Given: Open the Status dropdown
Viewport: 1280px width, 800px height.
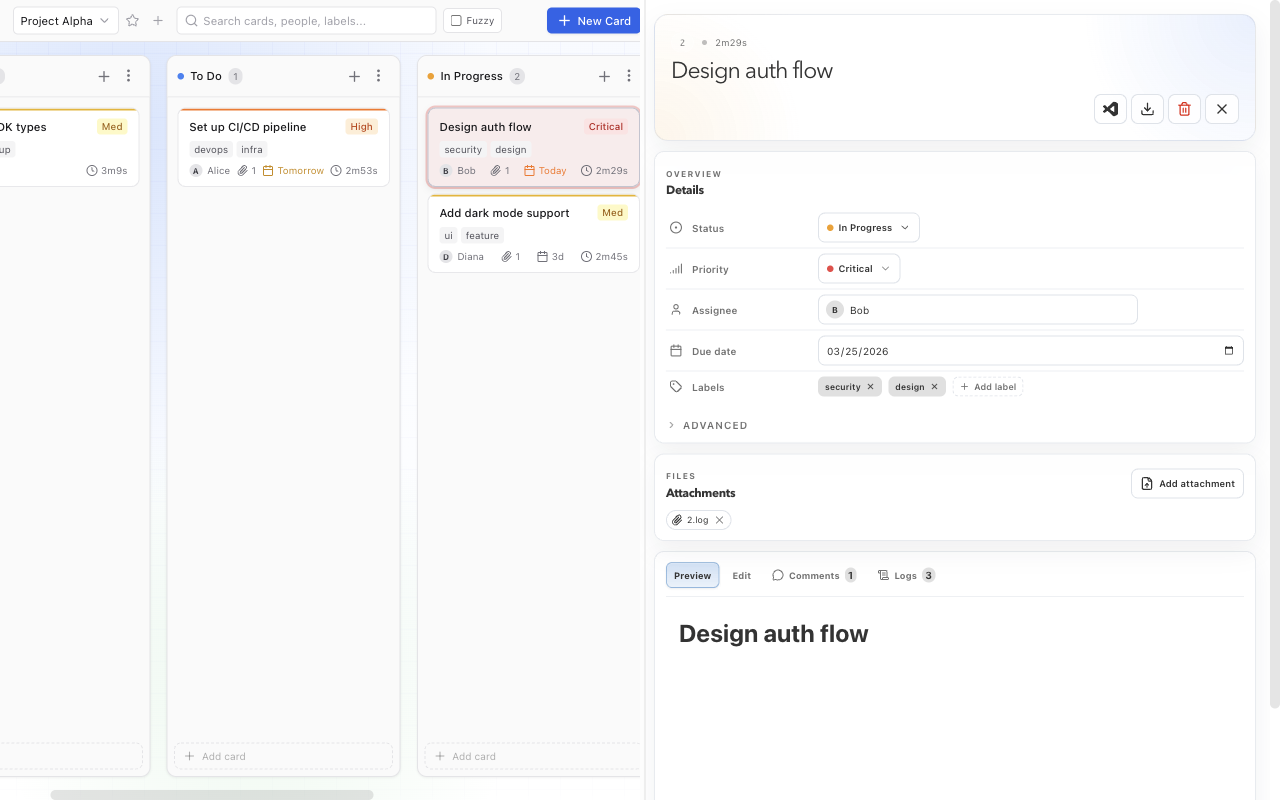Looking at the screenshot, I should [x=868, y=228].
